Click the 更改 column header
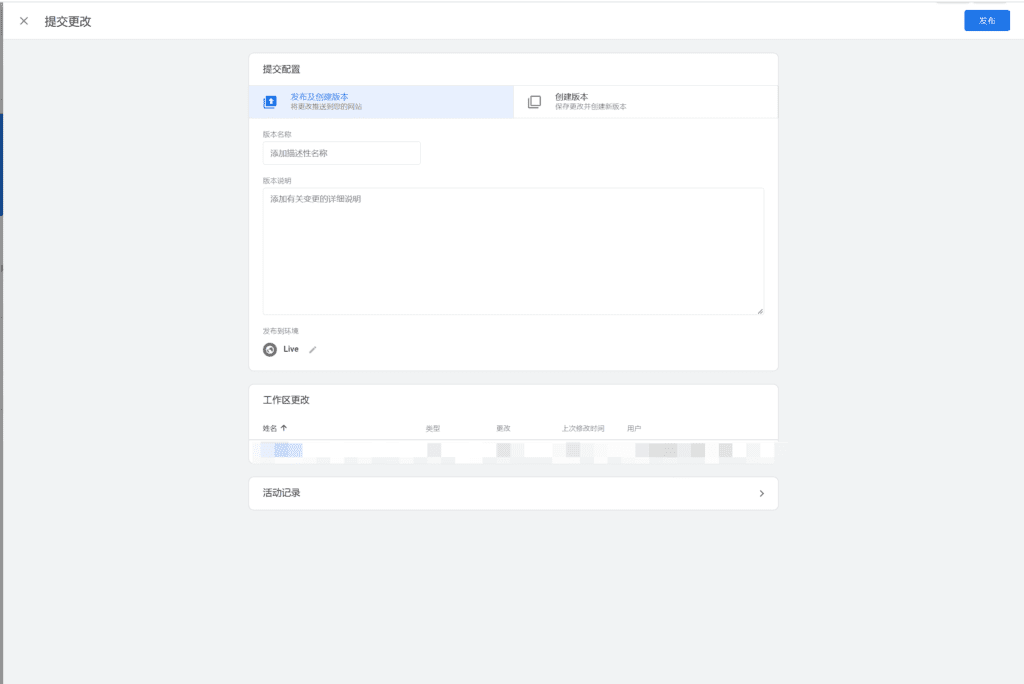1024x684 pixels. pyautogui.click(x=503, y=429)
